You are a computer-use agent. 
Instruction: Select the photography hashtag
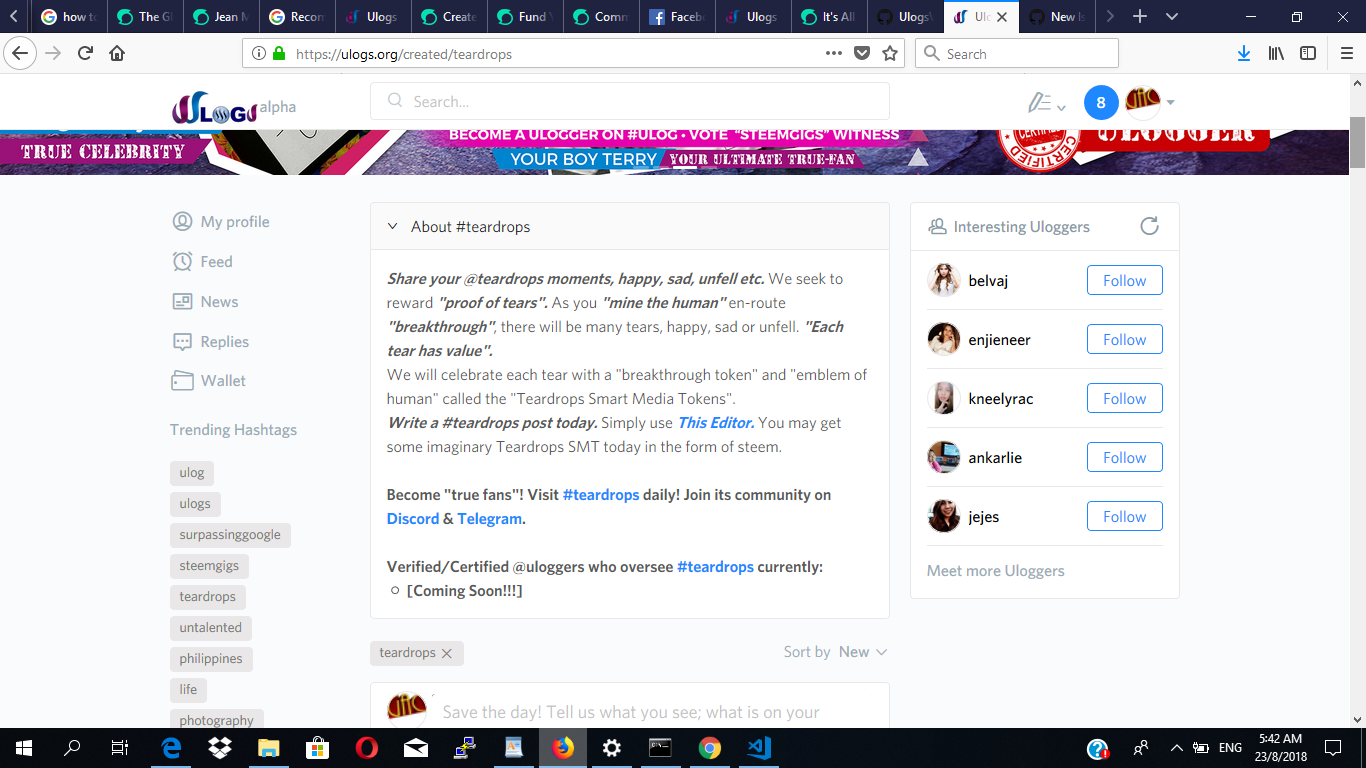[216, 719]
